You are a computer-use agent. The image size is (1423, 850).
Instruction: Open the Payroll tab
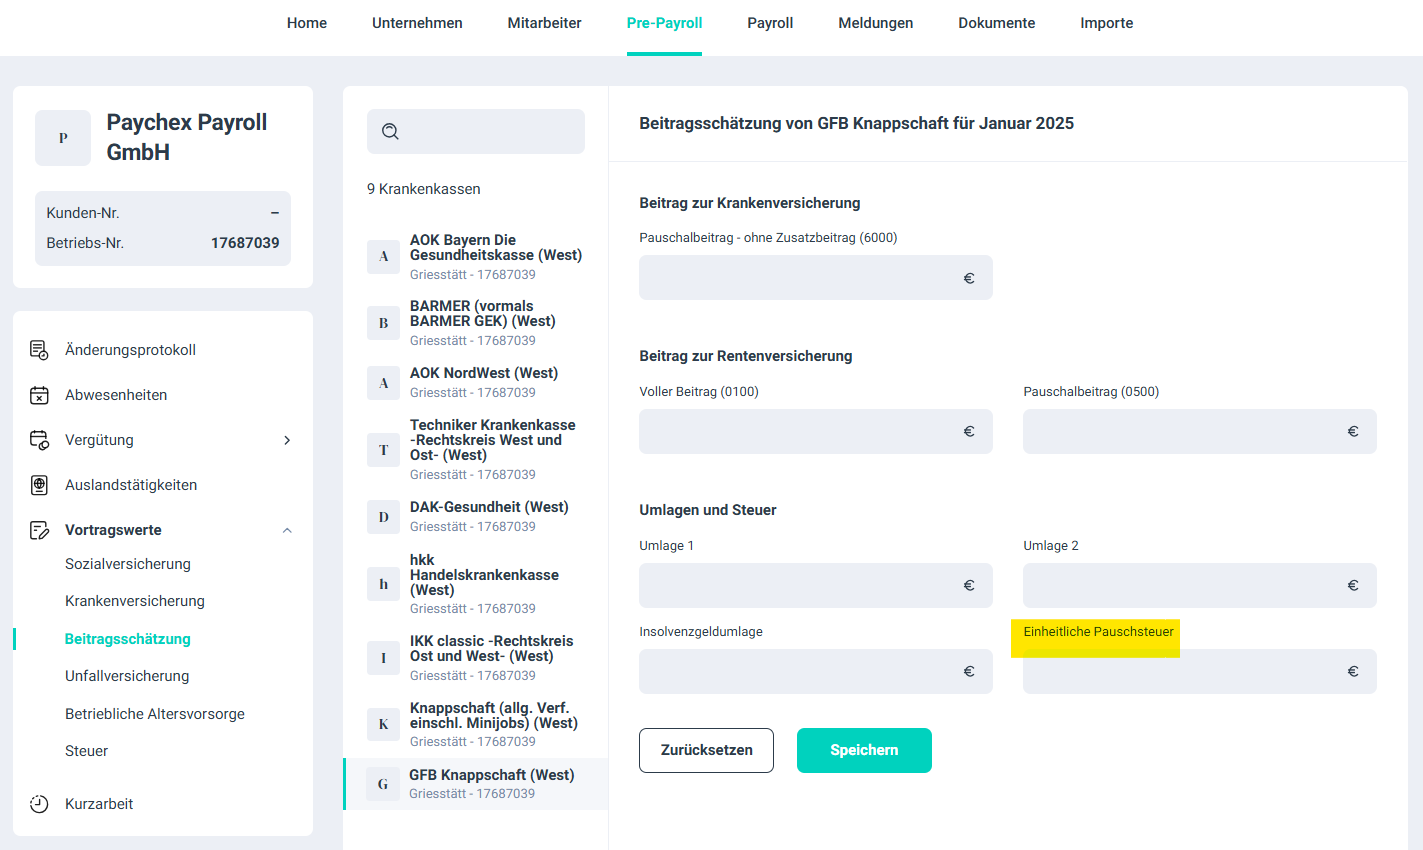tap(770, 23)
